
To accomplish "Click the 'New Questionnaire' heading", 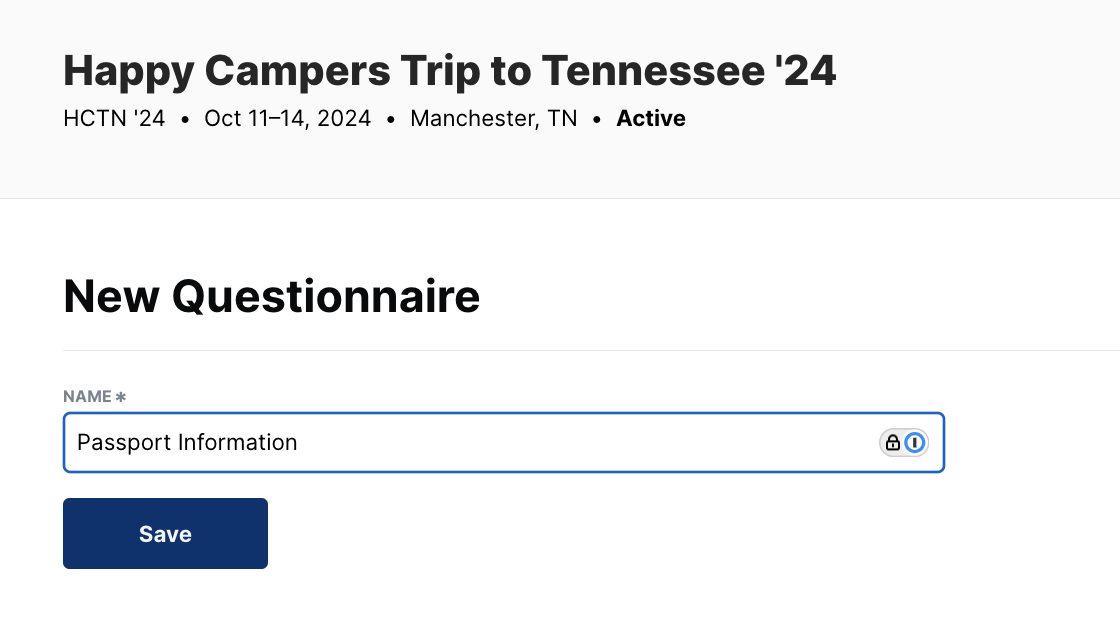I will click(271, 297).
